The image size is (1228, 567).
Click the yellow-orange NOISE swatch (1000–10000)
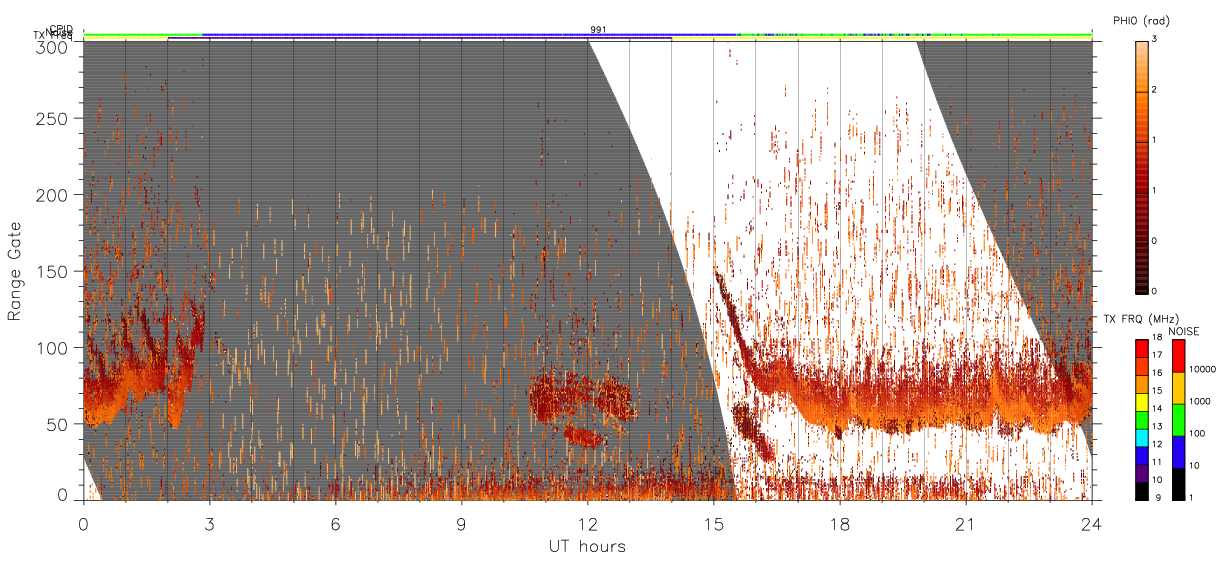pyautogui.click(x=1179, y=388)
